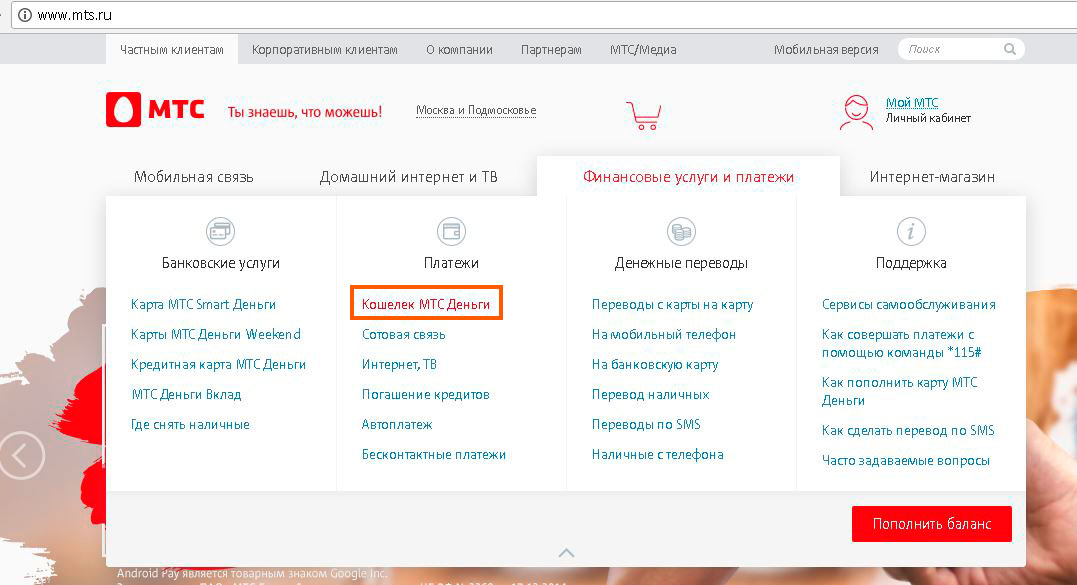The height and width of the screenshot is (585, 1077).
Task: Open the shopping cart icon
Action: tap(644, 115)
